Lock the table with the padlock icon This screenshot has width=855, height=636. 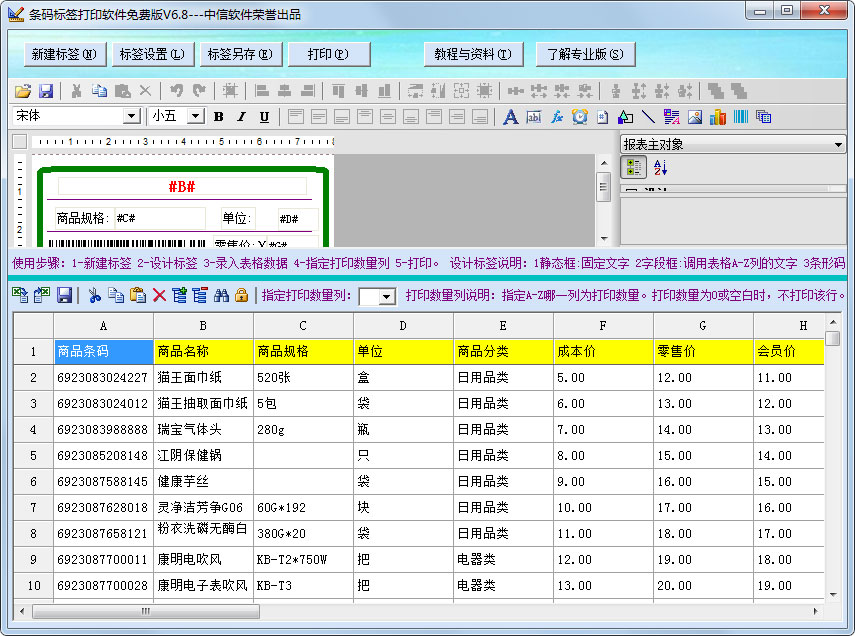click(241, 295)
